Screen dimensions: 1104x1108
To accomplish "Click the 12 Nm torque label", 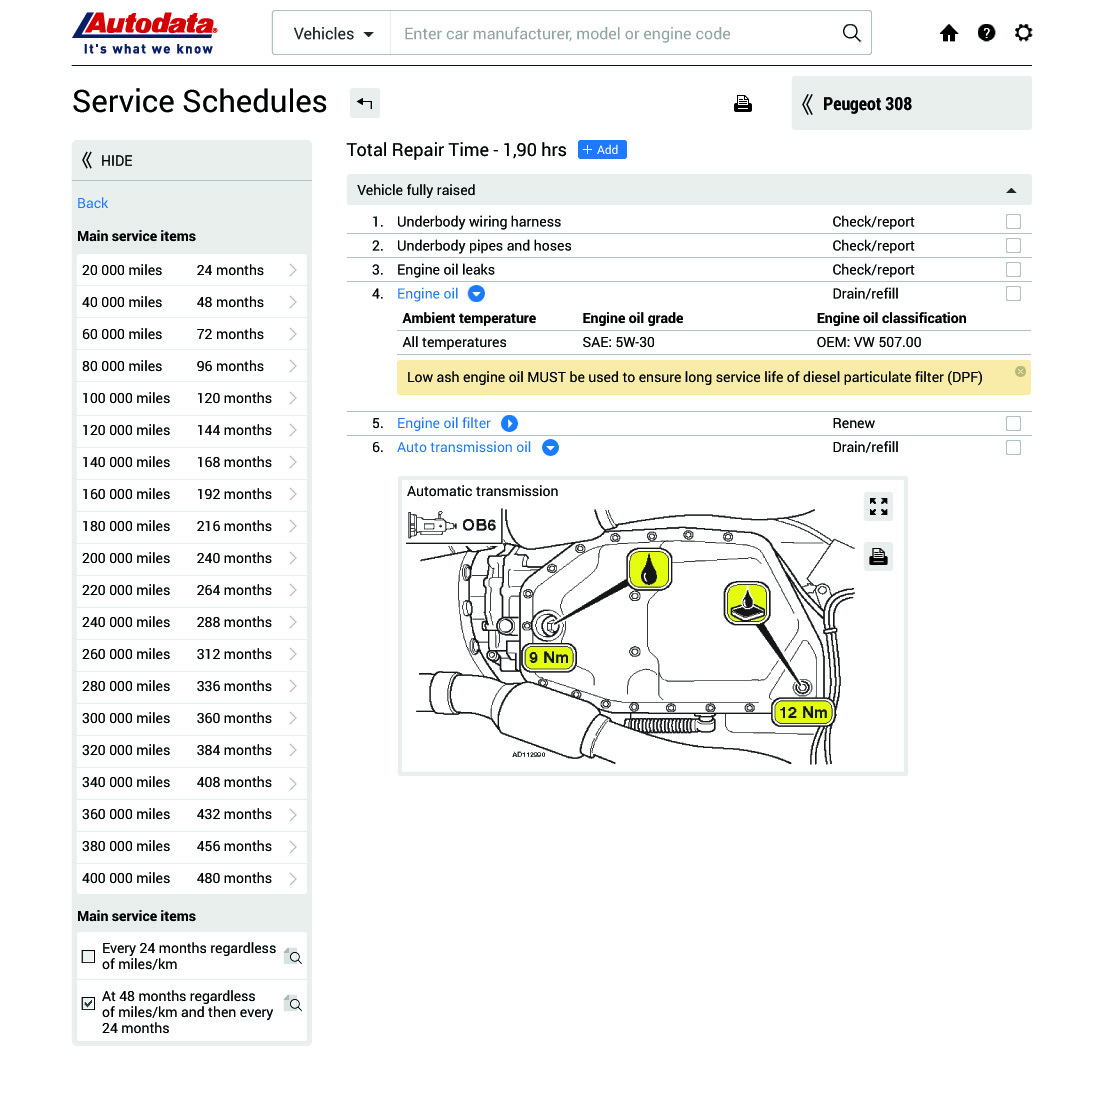I will click(803, 712).
